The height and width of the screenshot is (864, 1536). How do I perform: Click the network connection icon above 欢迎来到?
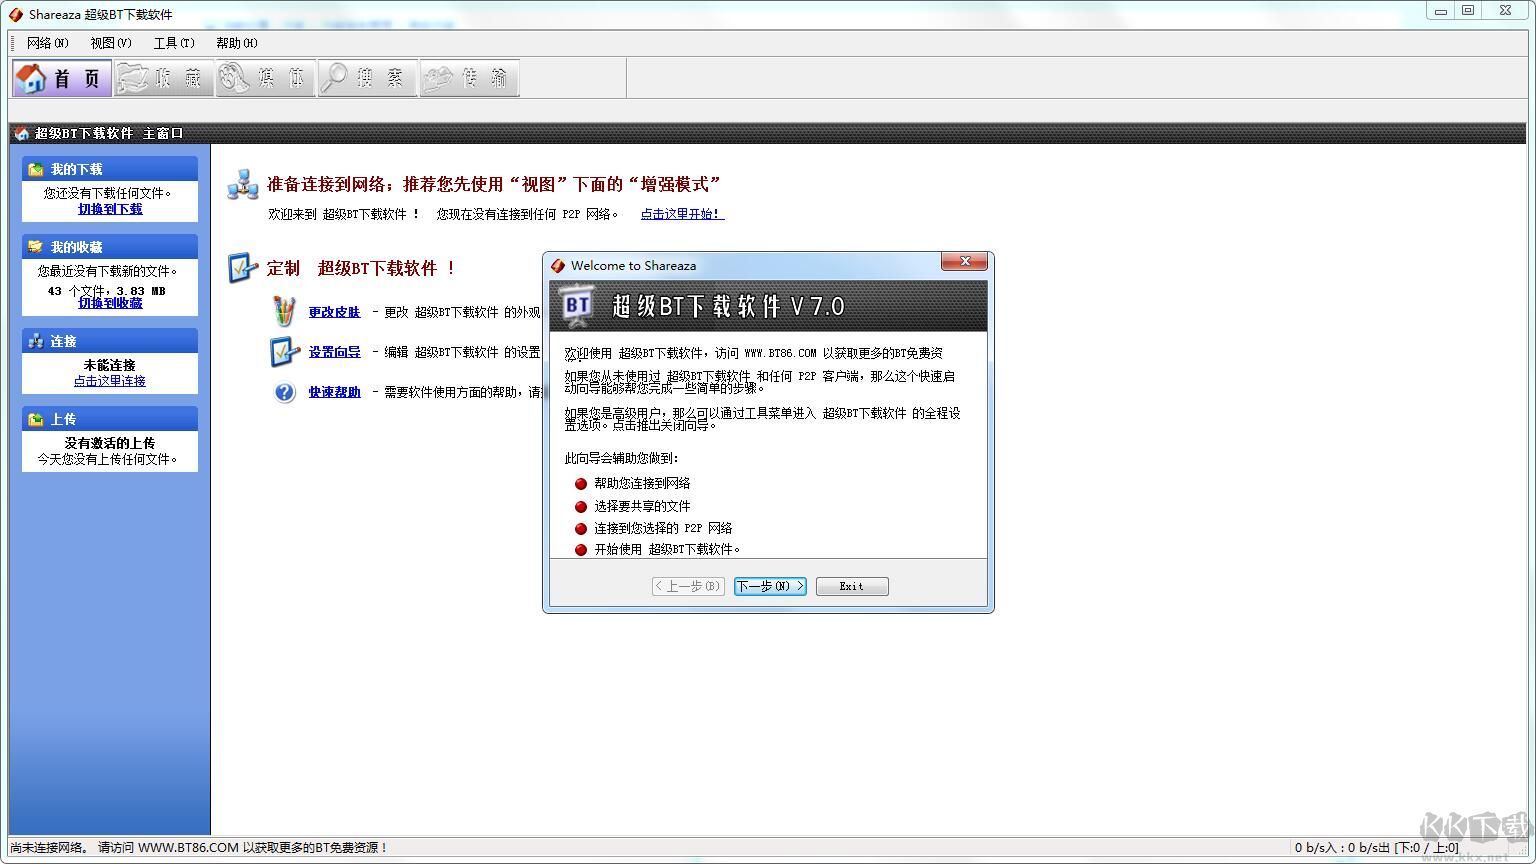[x=241, y=185]
